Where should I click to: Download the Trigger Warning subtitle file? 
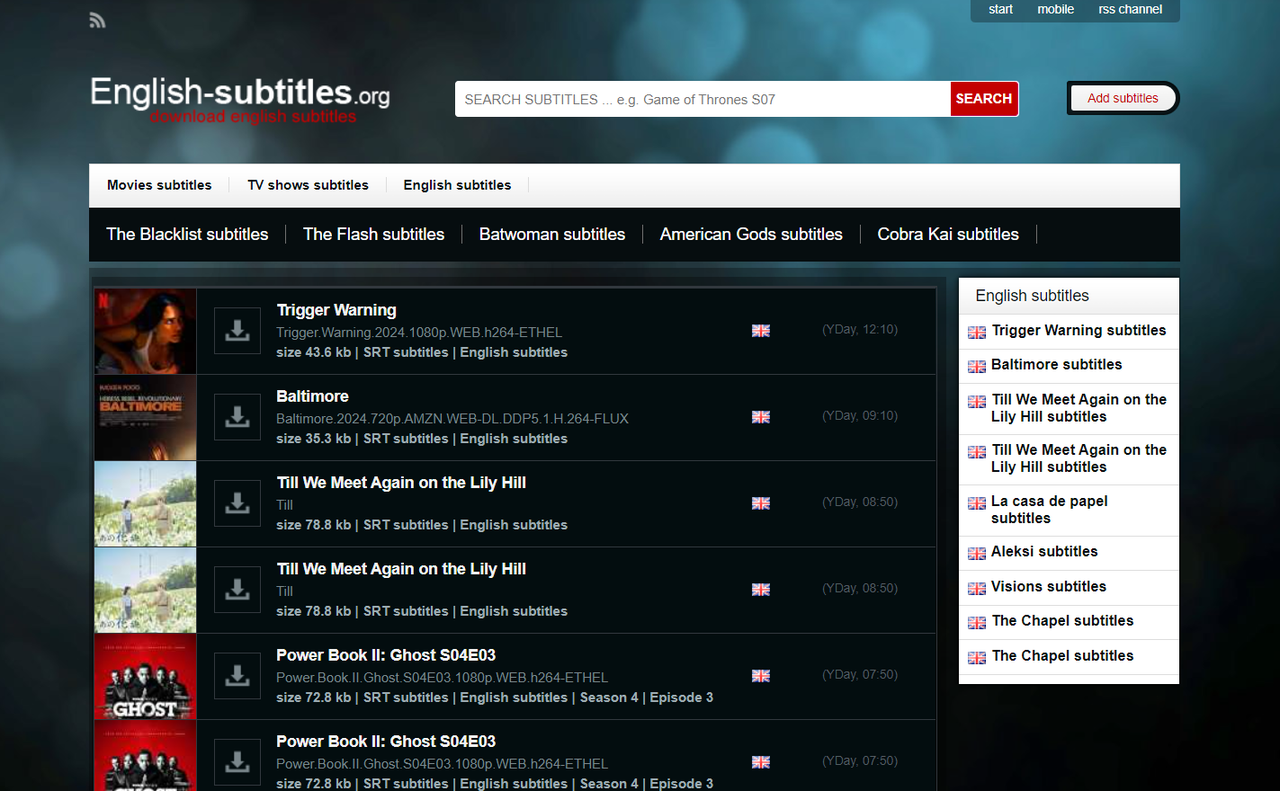click(x=237, y=330)
